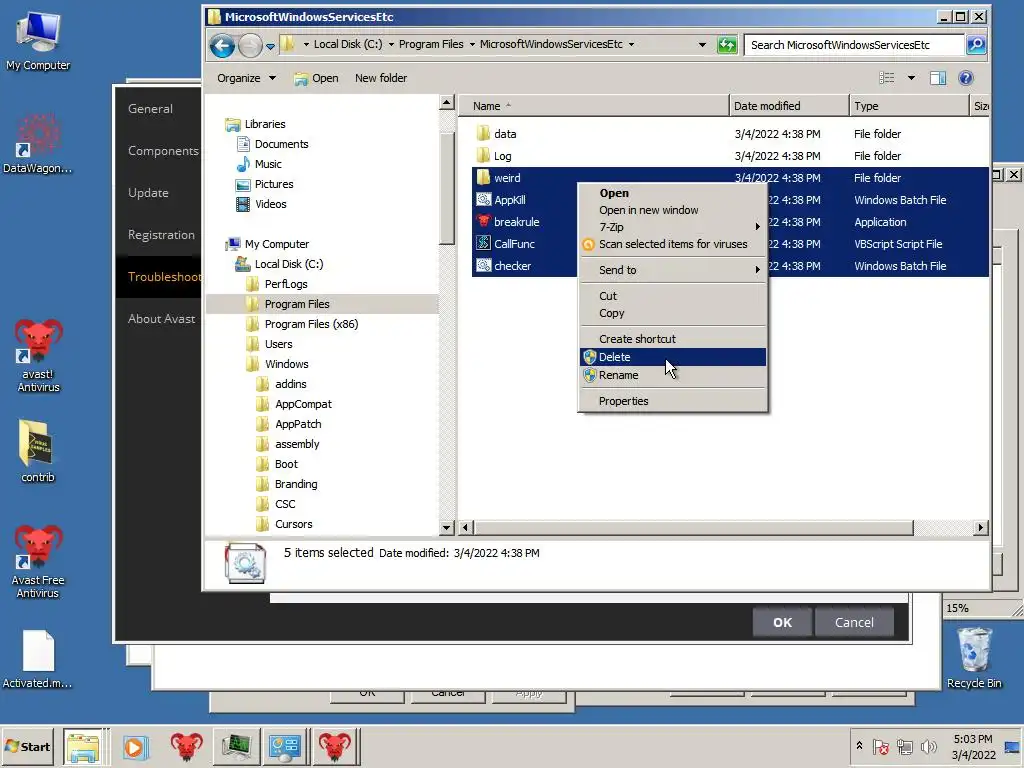Image resolution: width=1024 pixels, height=768 pixels.
Task: Choose Create shortcut from the context menu
Action: [673, 339]
